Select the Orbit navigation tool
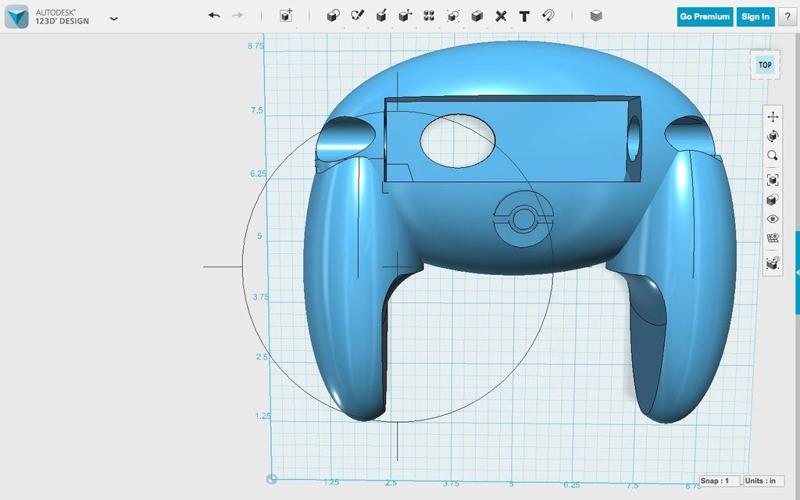This screenshot has width=800, height=500. click(x=772, y=136)
